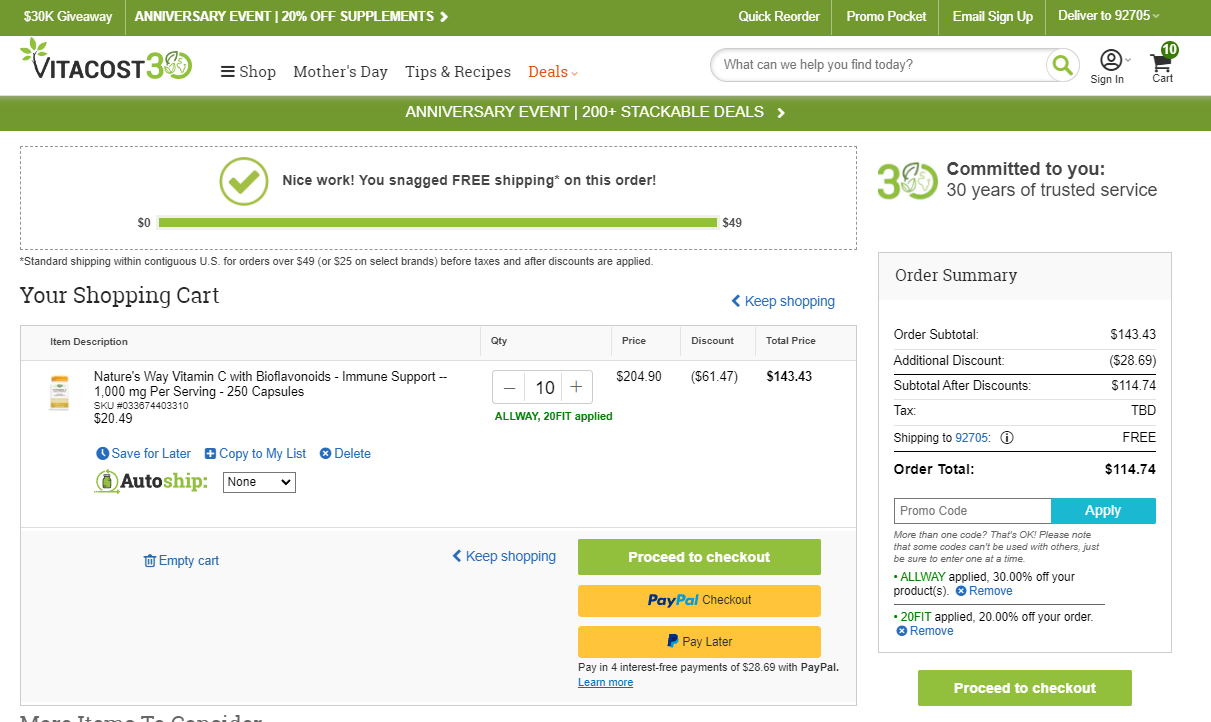
Task: Open the Autoship frequency dropdown
Action: tap(259, 482)
